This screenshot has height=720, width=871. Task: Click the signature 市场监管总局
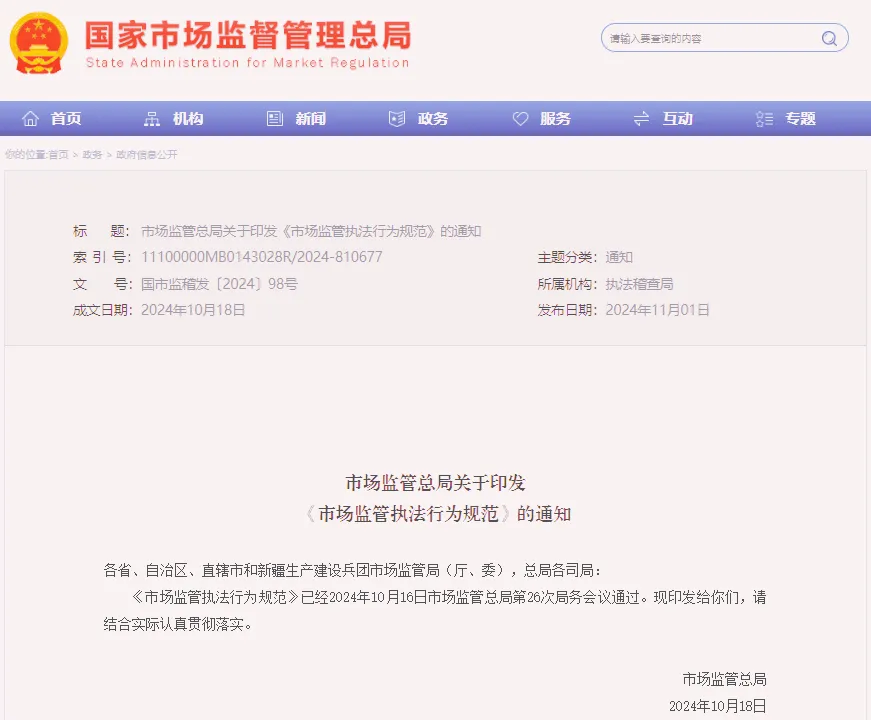[724, 679]
